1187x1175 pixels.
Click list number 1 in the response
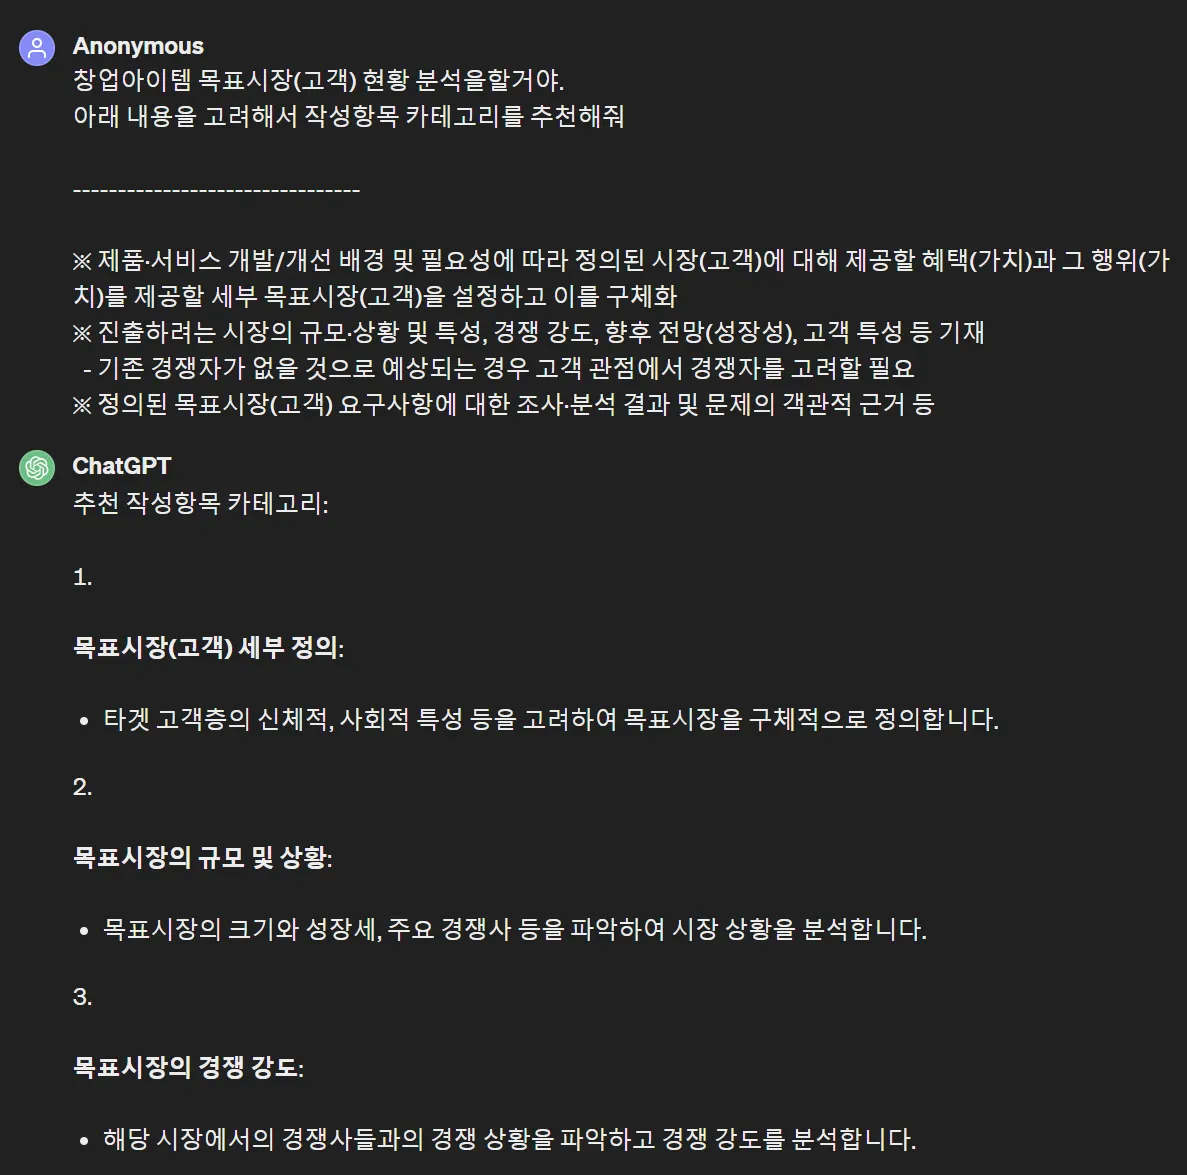83,578
